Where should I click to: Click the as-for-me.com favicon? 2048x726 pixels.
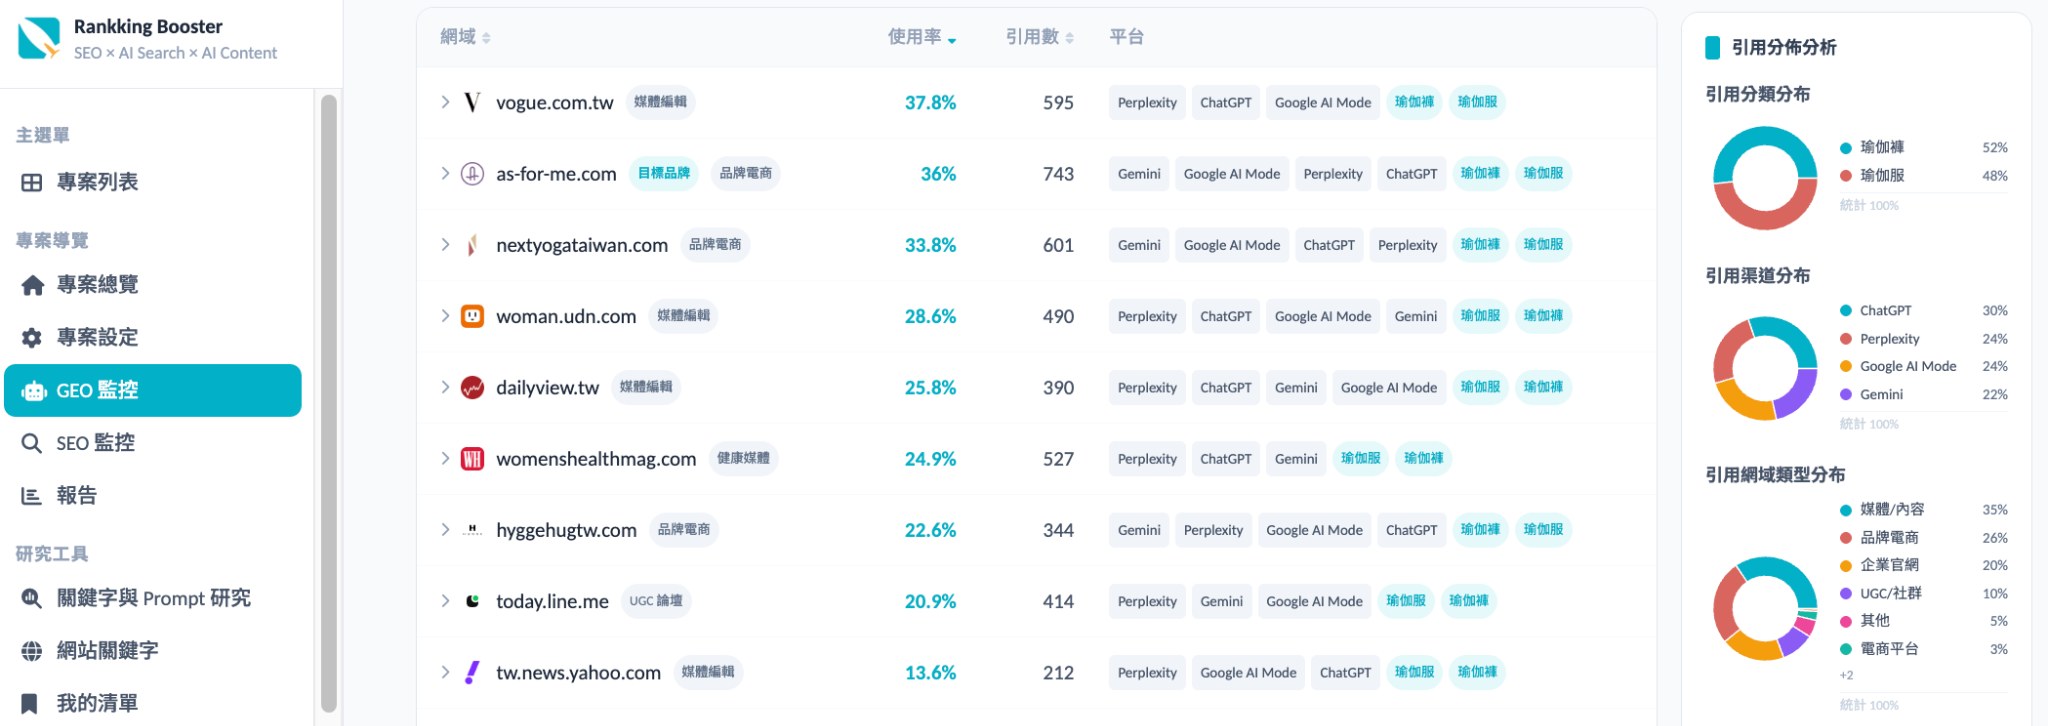[472, 173]
